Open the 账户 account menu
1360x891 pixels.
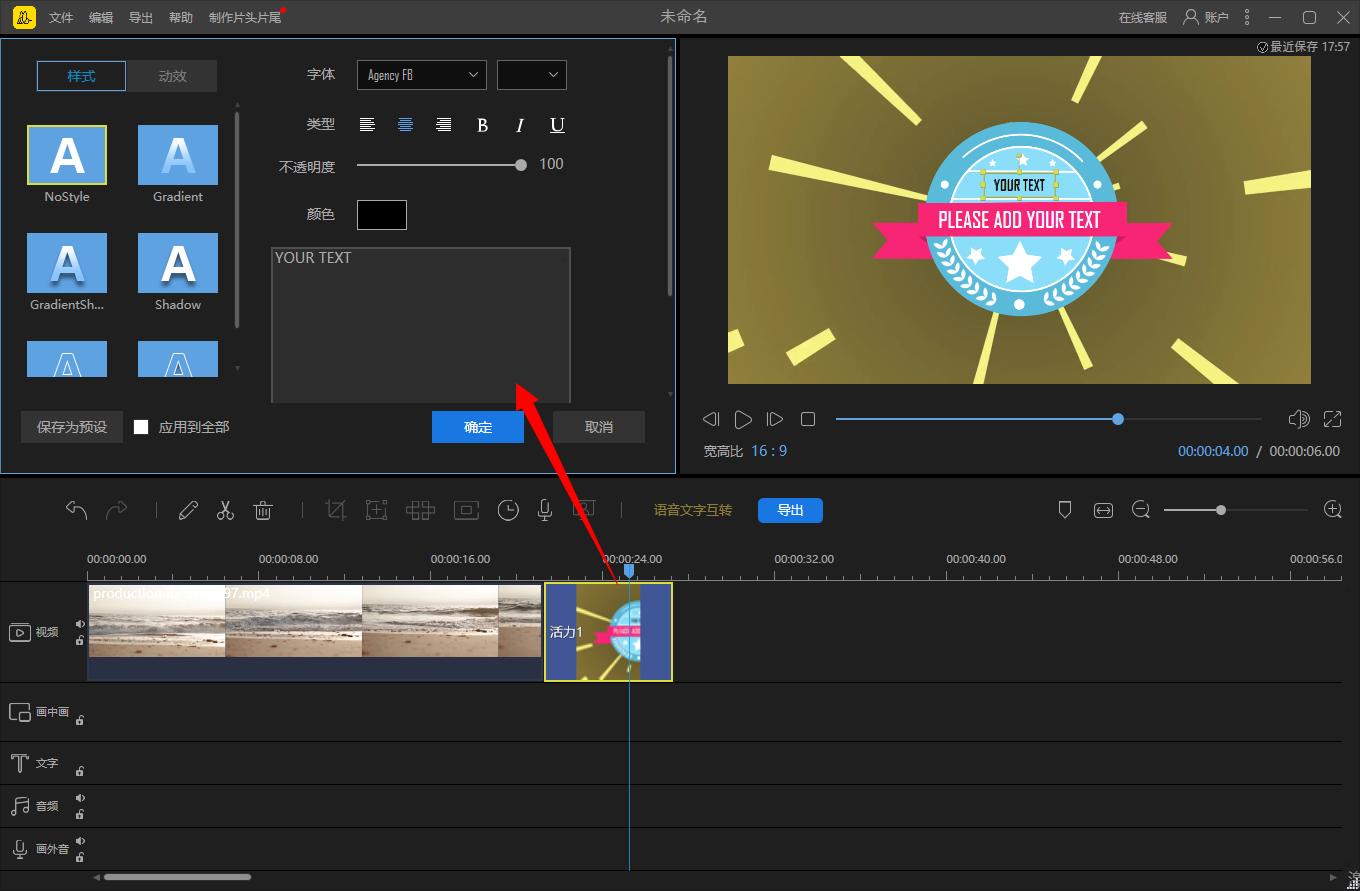1205,17
